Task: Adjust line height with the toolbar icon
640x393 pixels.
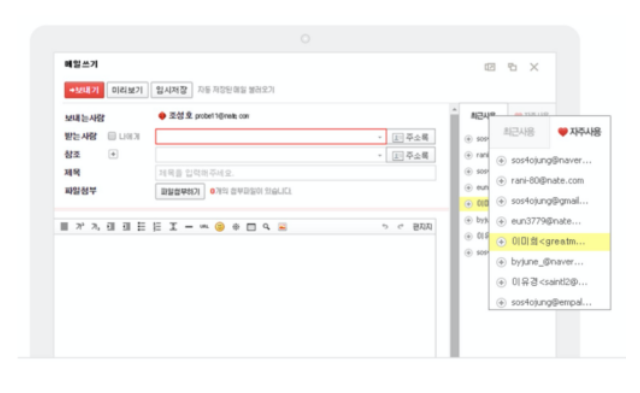Action: [173, 226]
